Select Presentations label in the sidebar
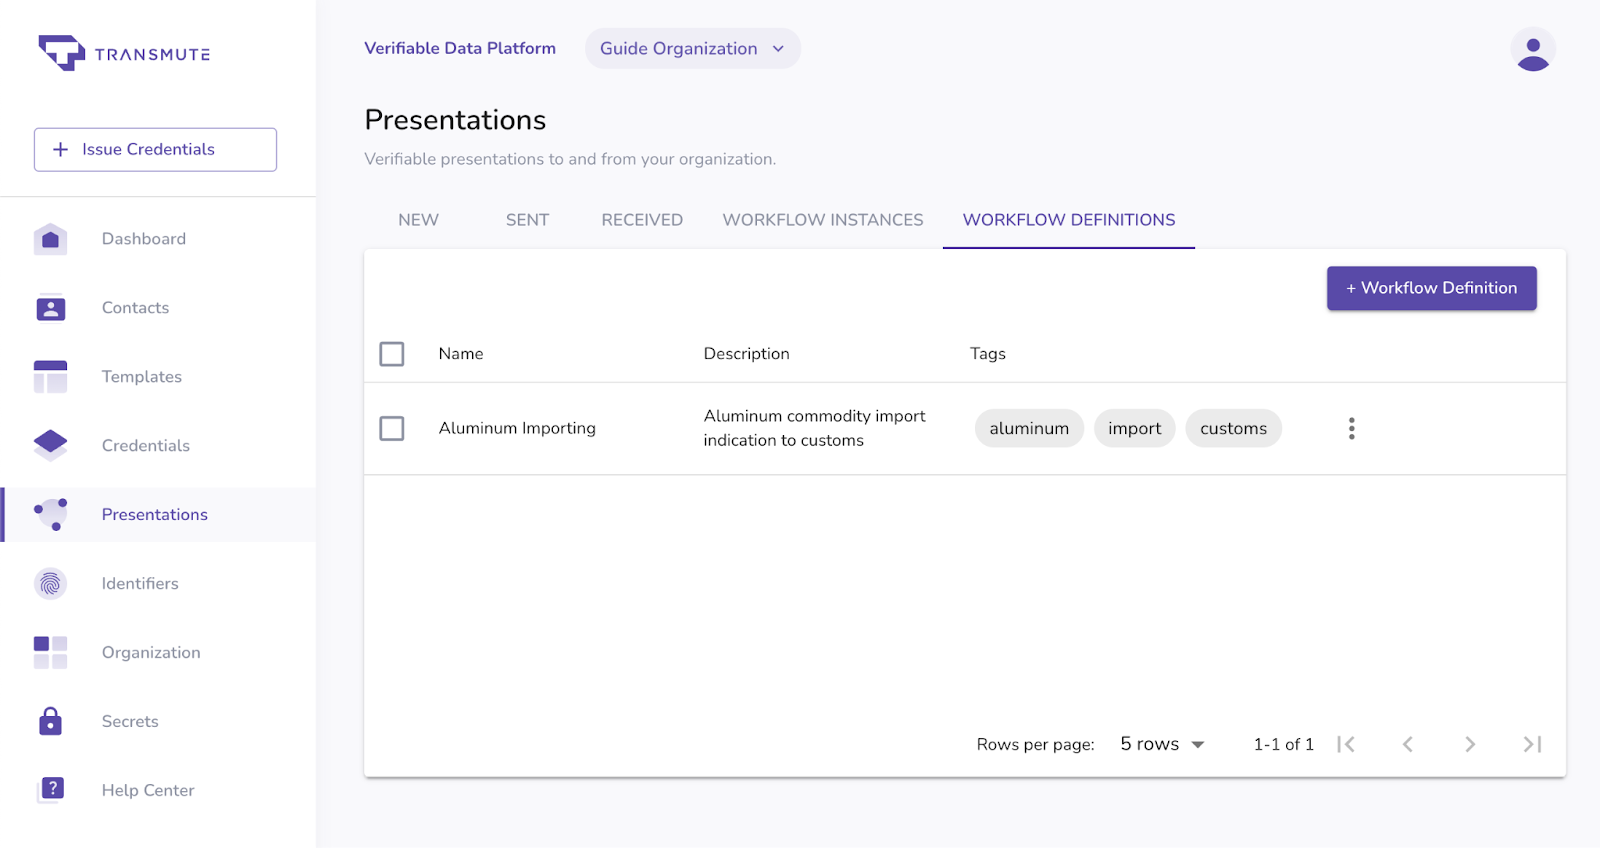The height and width of the screenshot is (848, 1600). coord(155,514)
